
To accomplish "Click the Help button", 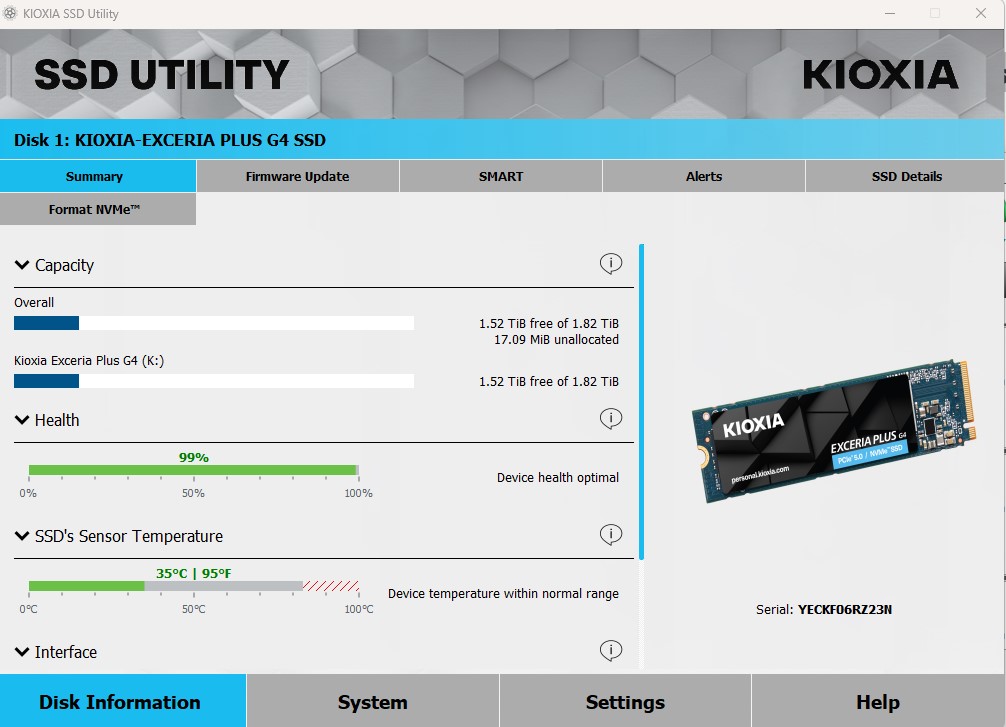I will click(x=877, y=702).
